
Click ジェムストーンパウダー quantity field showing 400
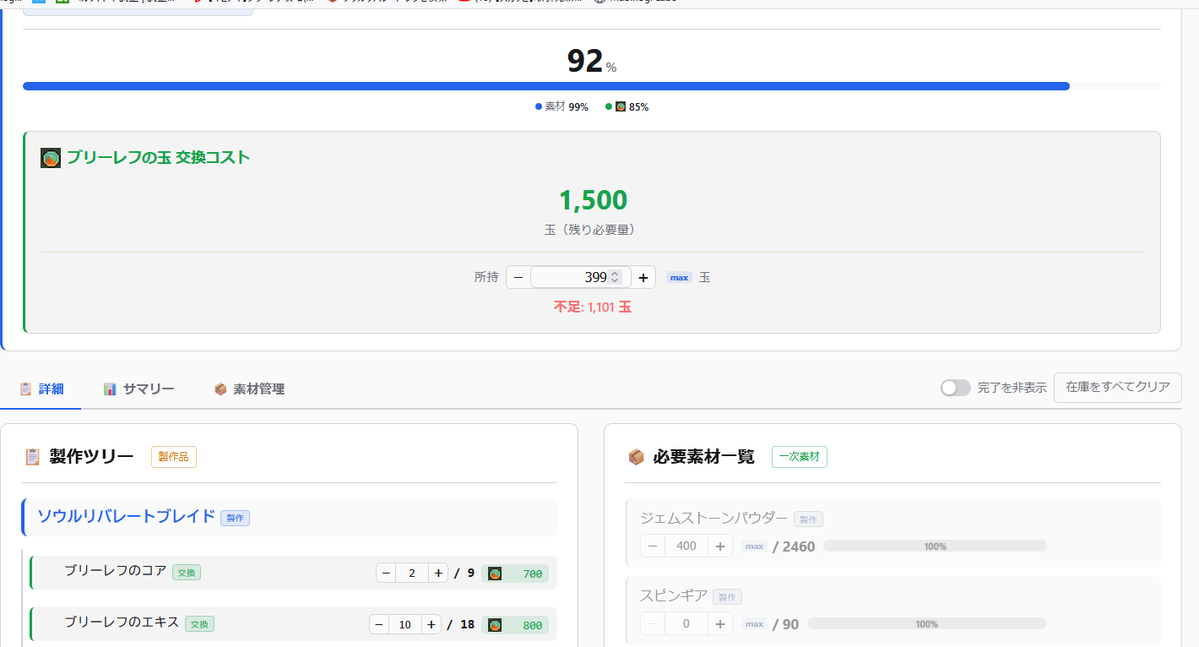(x=687, y=546)
